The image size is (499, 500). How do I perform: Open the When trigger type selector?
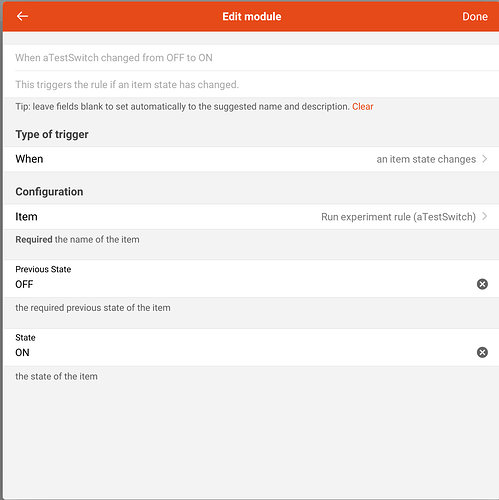pyautogui.click(x=251, y=159)
